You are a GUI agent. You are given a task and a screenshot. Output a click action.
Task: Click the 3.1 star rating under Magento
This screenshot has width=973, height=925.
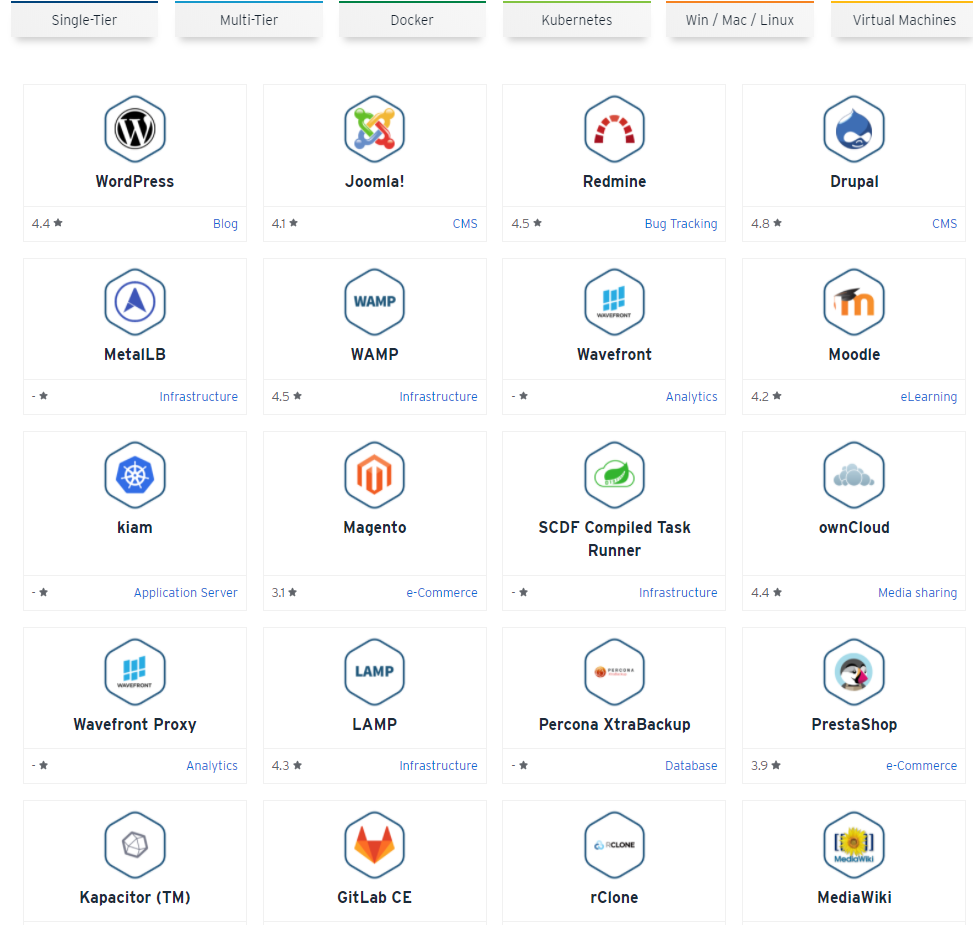[284, 592]
